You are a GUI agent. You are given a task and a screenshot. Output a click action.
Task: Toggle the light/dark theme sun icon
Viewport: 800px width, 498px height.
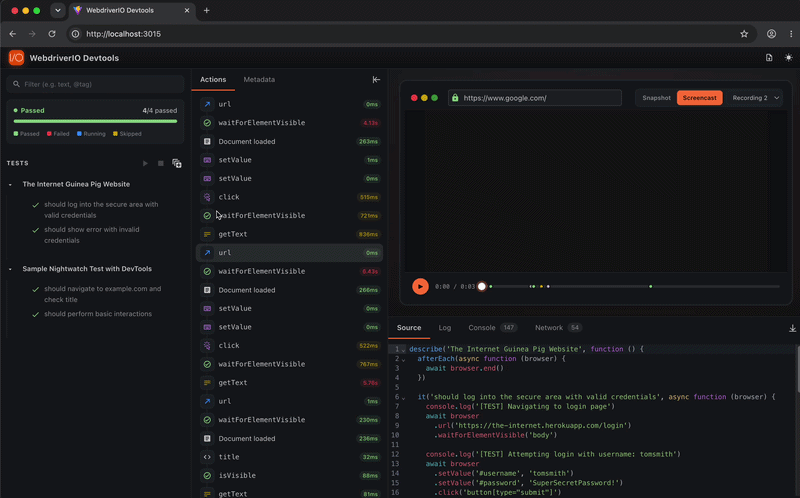coord(788,58)
